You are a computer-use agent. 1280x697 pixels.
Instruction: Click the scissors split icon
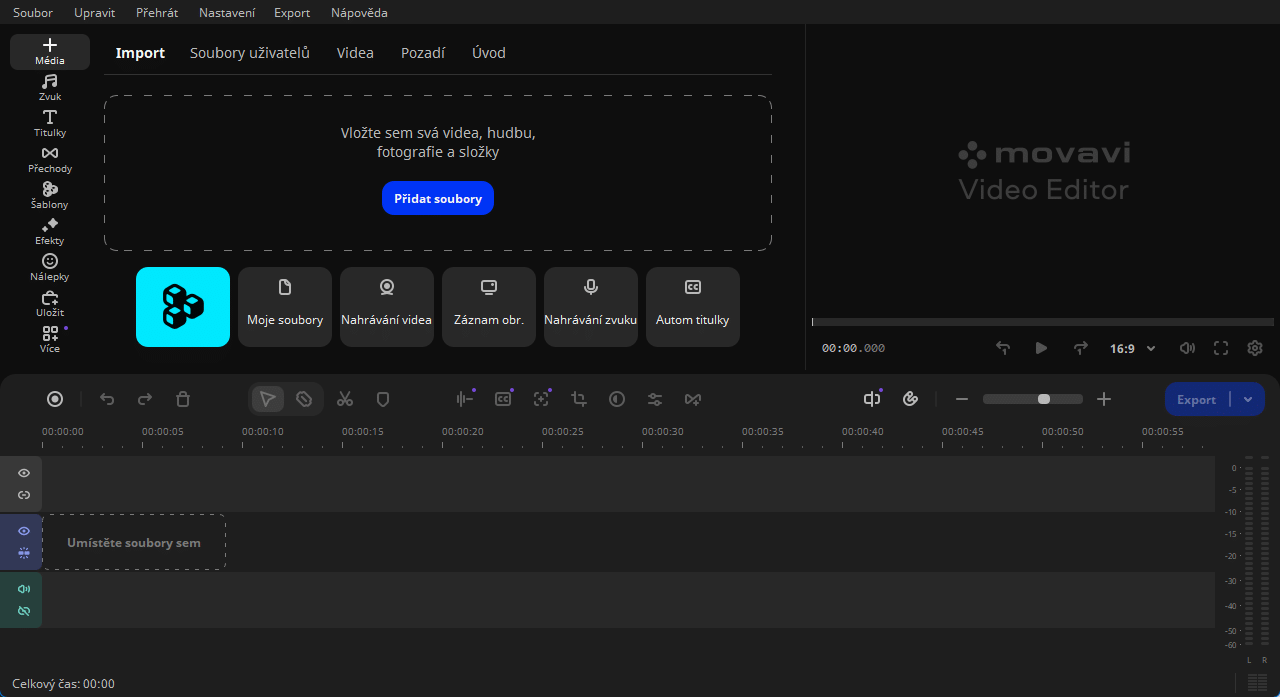pyautogui.click(x=345, y=399)
